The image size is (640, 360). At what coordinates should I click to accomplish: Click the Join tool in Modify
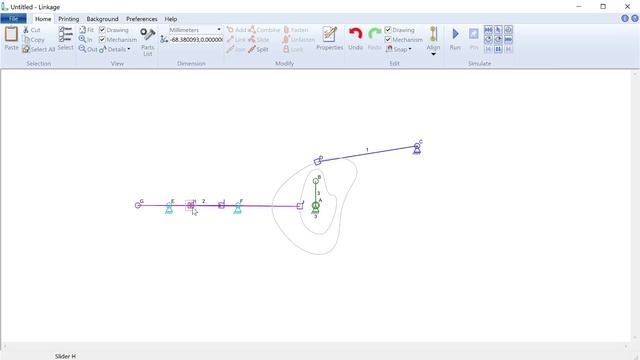pos(236,49)
